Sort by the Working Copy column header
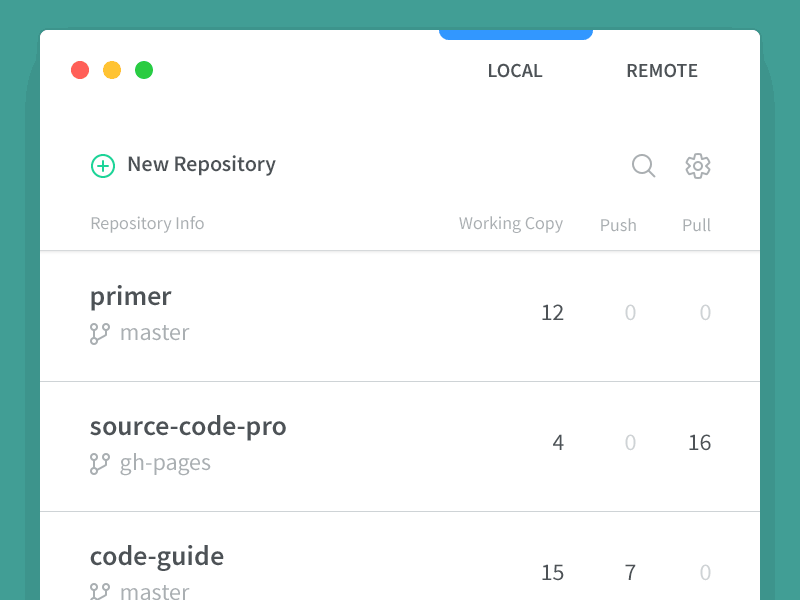 point(510,224)
